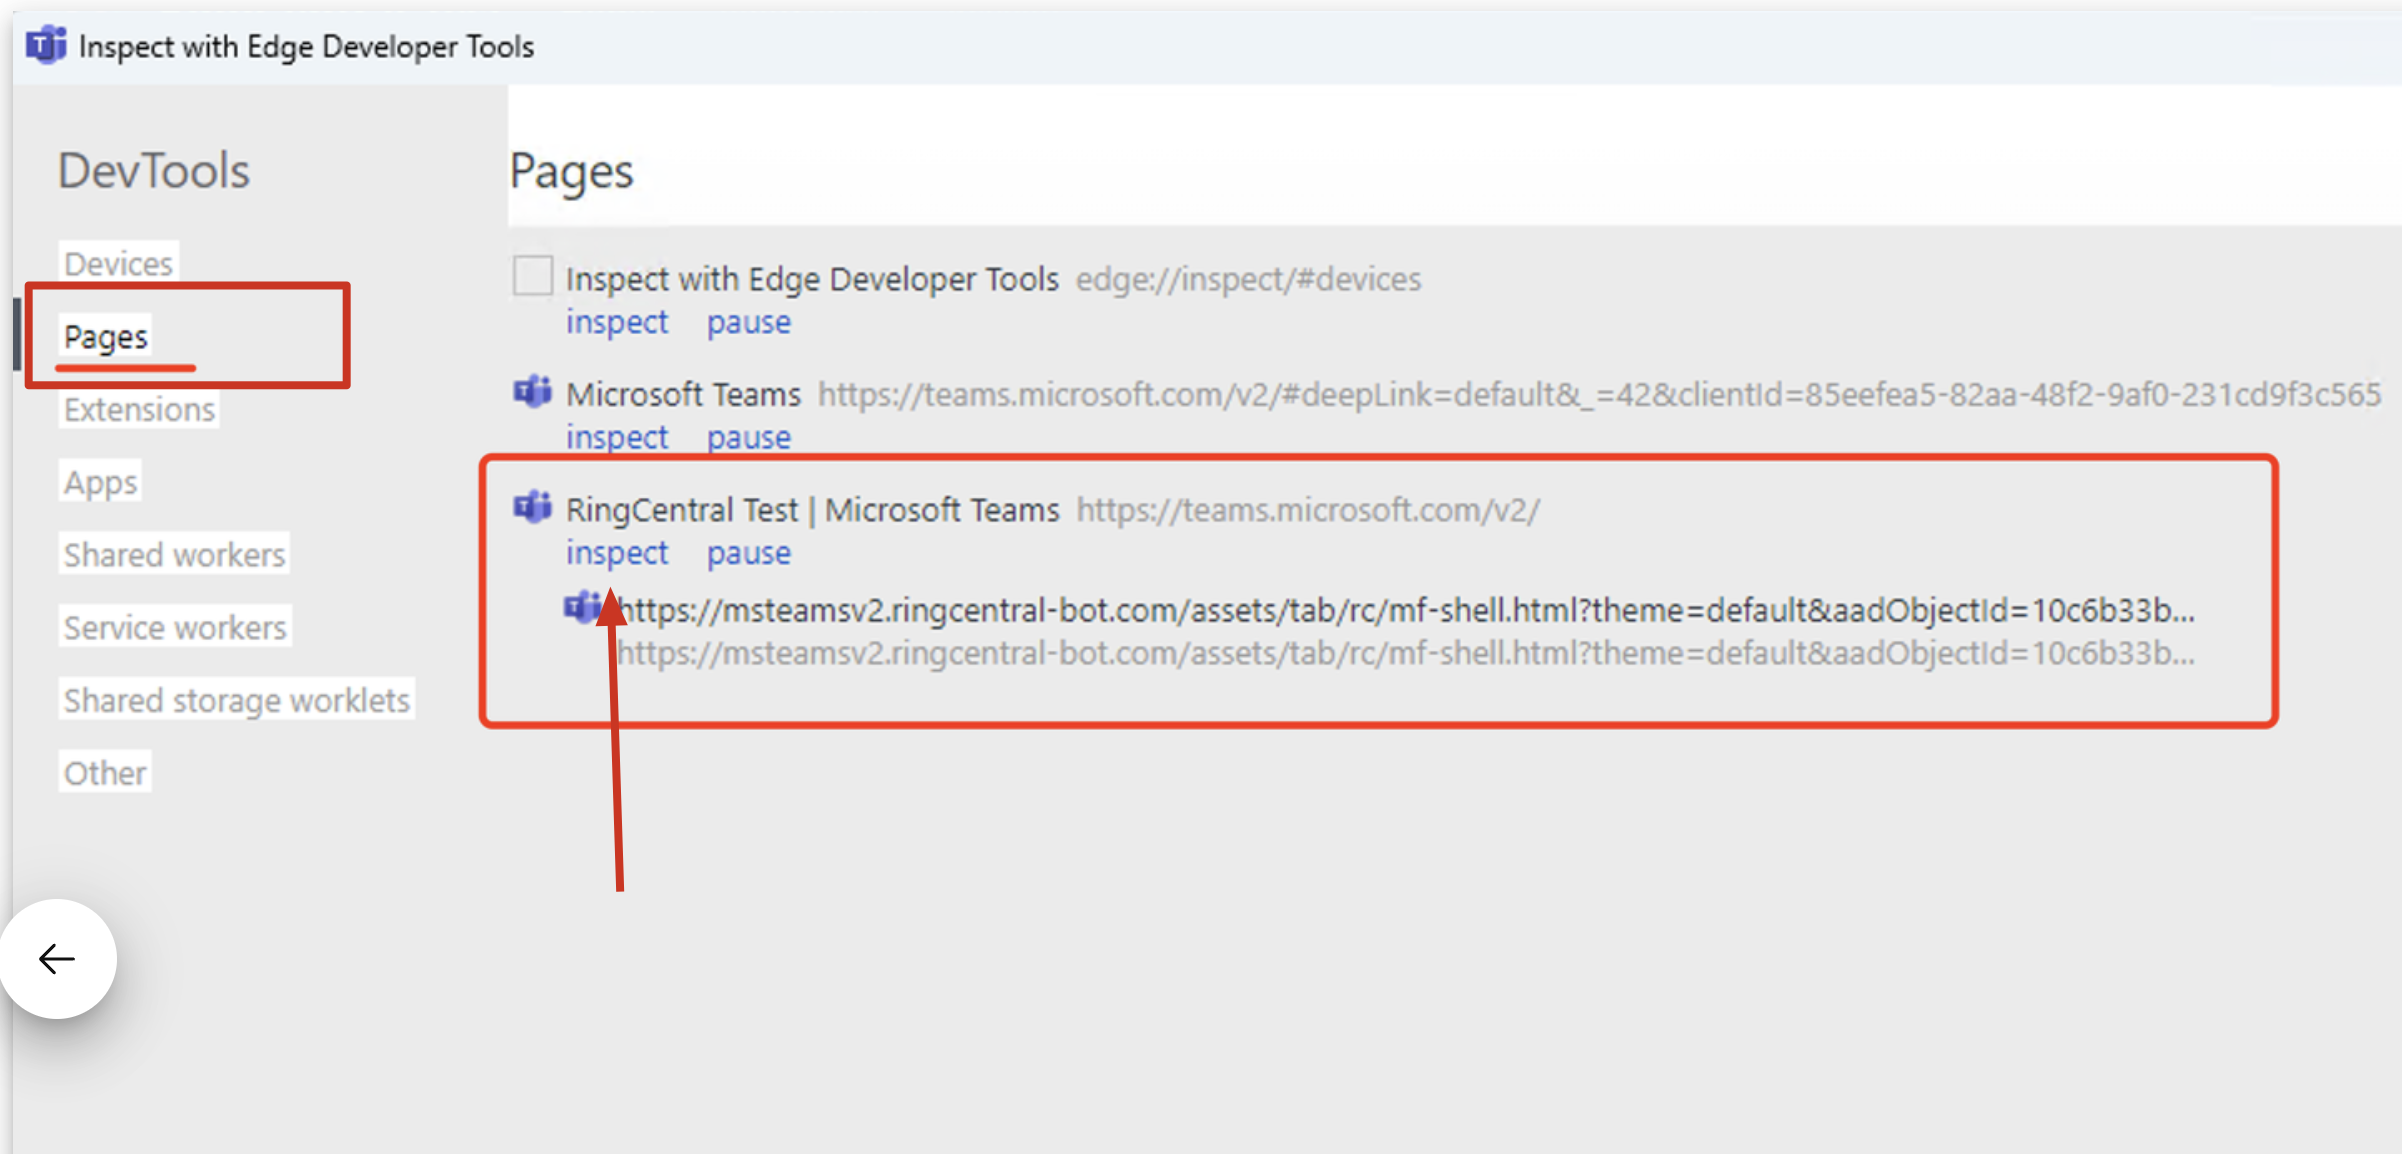Click inspect under Inspect with Edge Developer Tools
The height and width of the screenshot is (1154, 2402).
(x=617, y=321)
